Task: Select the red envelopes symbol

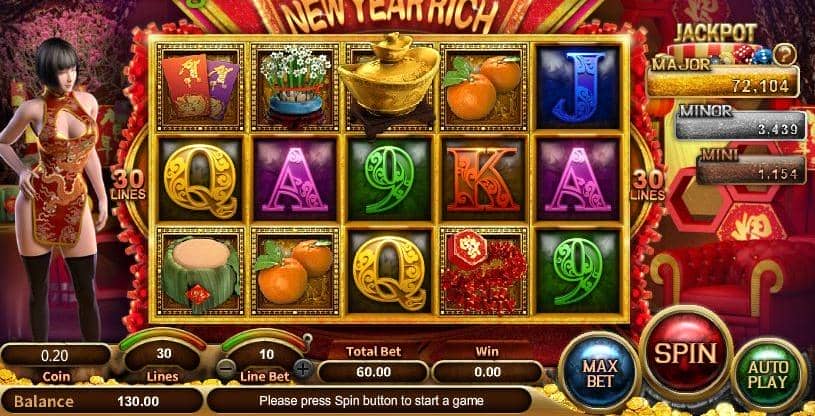Action: click(x=200, y=87)
